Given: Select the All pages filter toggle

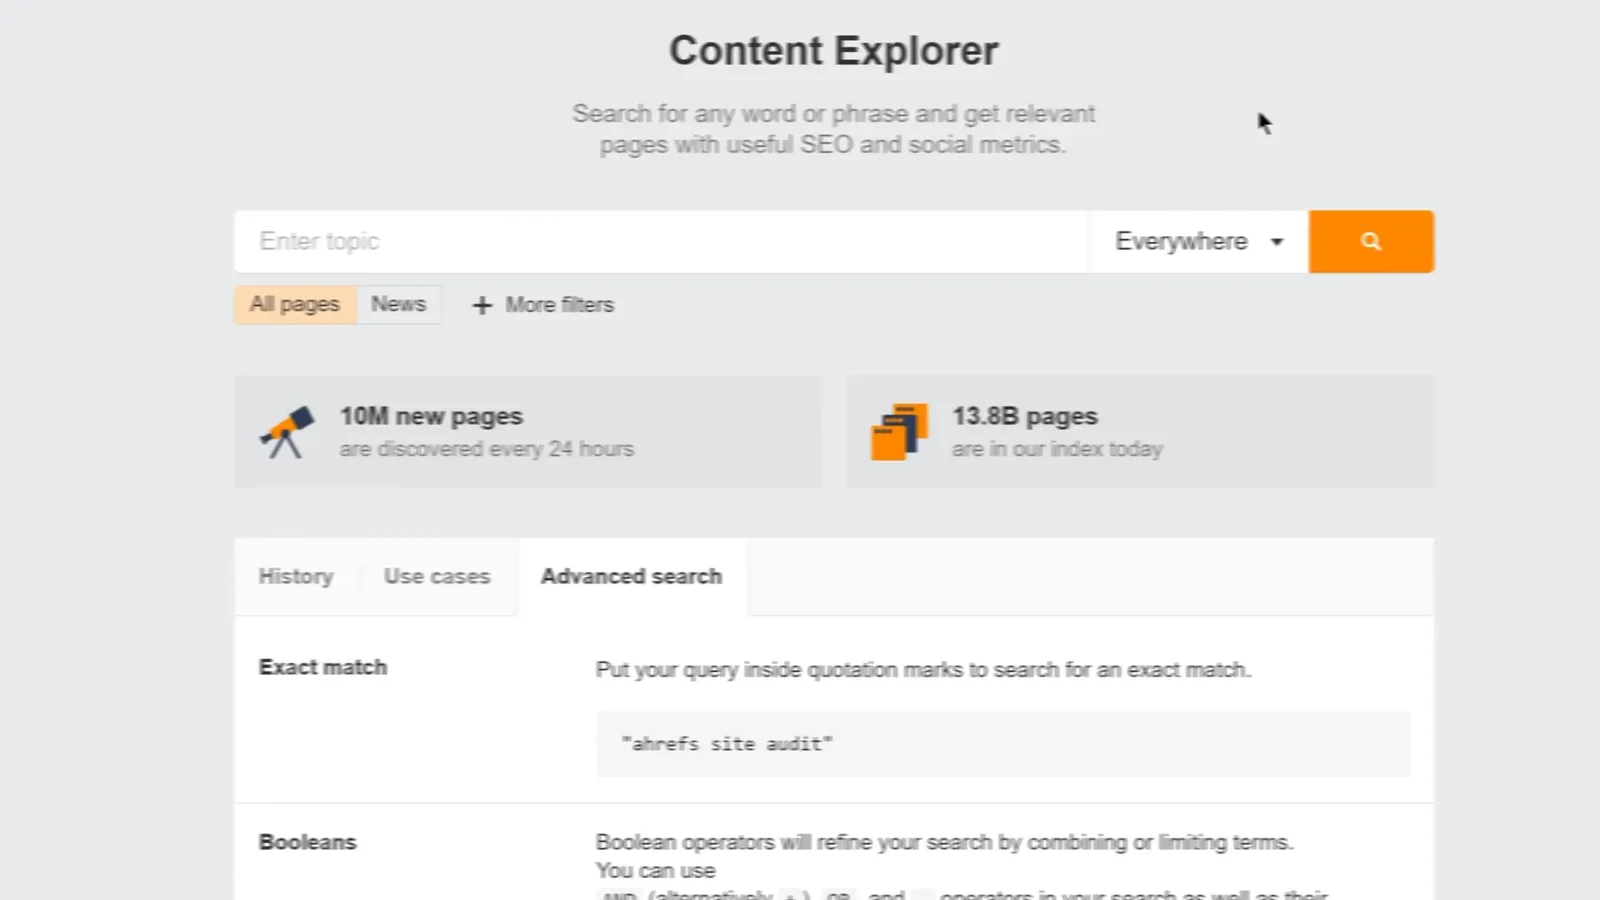Looking at the screenshot, I should point(295,304).
